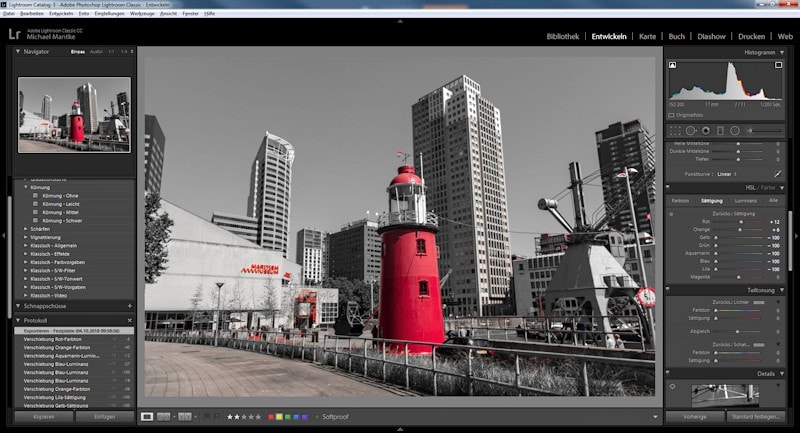Select the spot removal tool

click(x=690, y=130)
